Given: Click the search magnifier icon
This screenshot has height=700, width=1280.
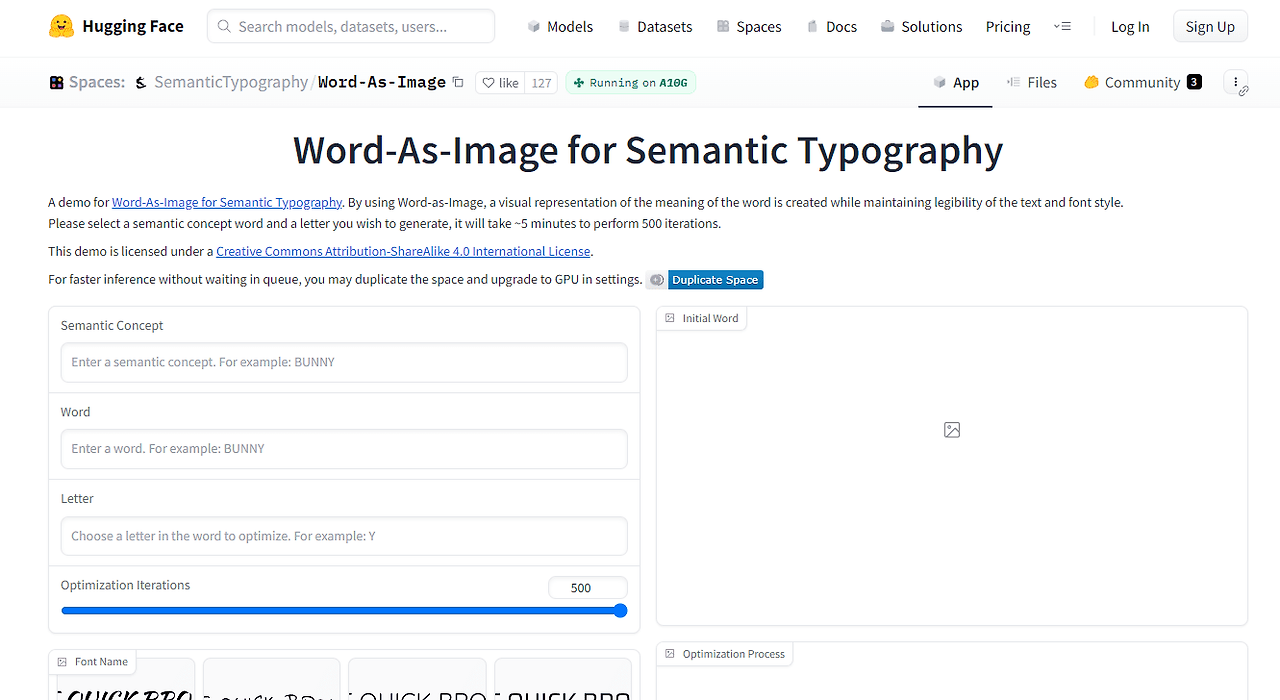Looking at the screenshot, I should point(225,27).
